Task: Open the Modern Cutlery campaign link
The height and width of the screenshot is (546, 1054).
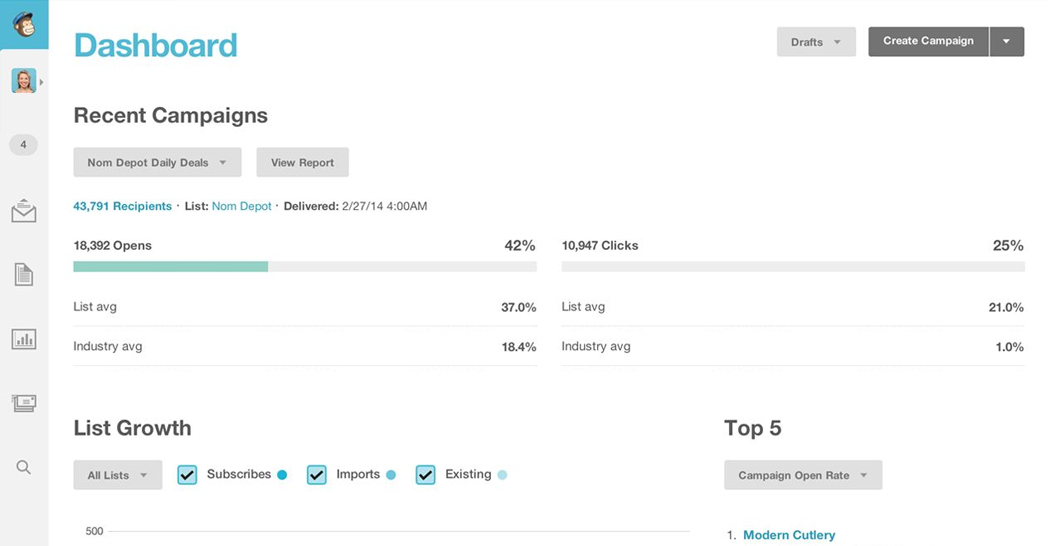Action: (x=789, y=535)
